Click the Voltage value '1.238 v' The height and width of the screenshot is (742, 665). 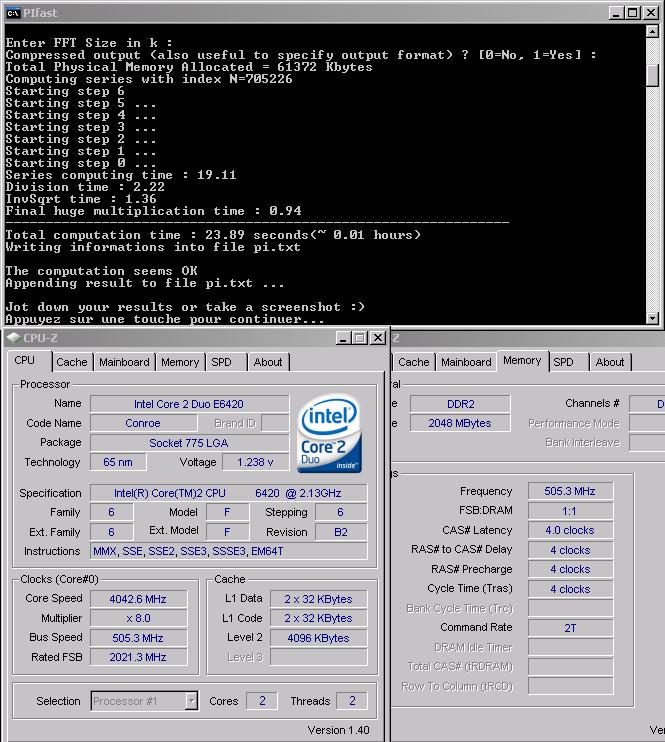pyautogui.click(x=256, y=462)
